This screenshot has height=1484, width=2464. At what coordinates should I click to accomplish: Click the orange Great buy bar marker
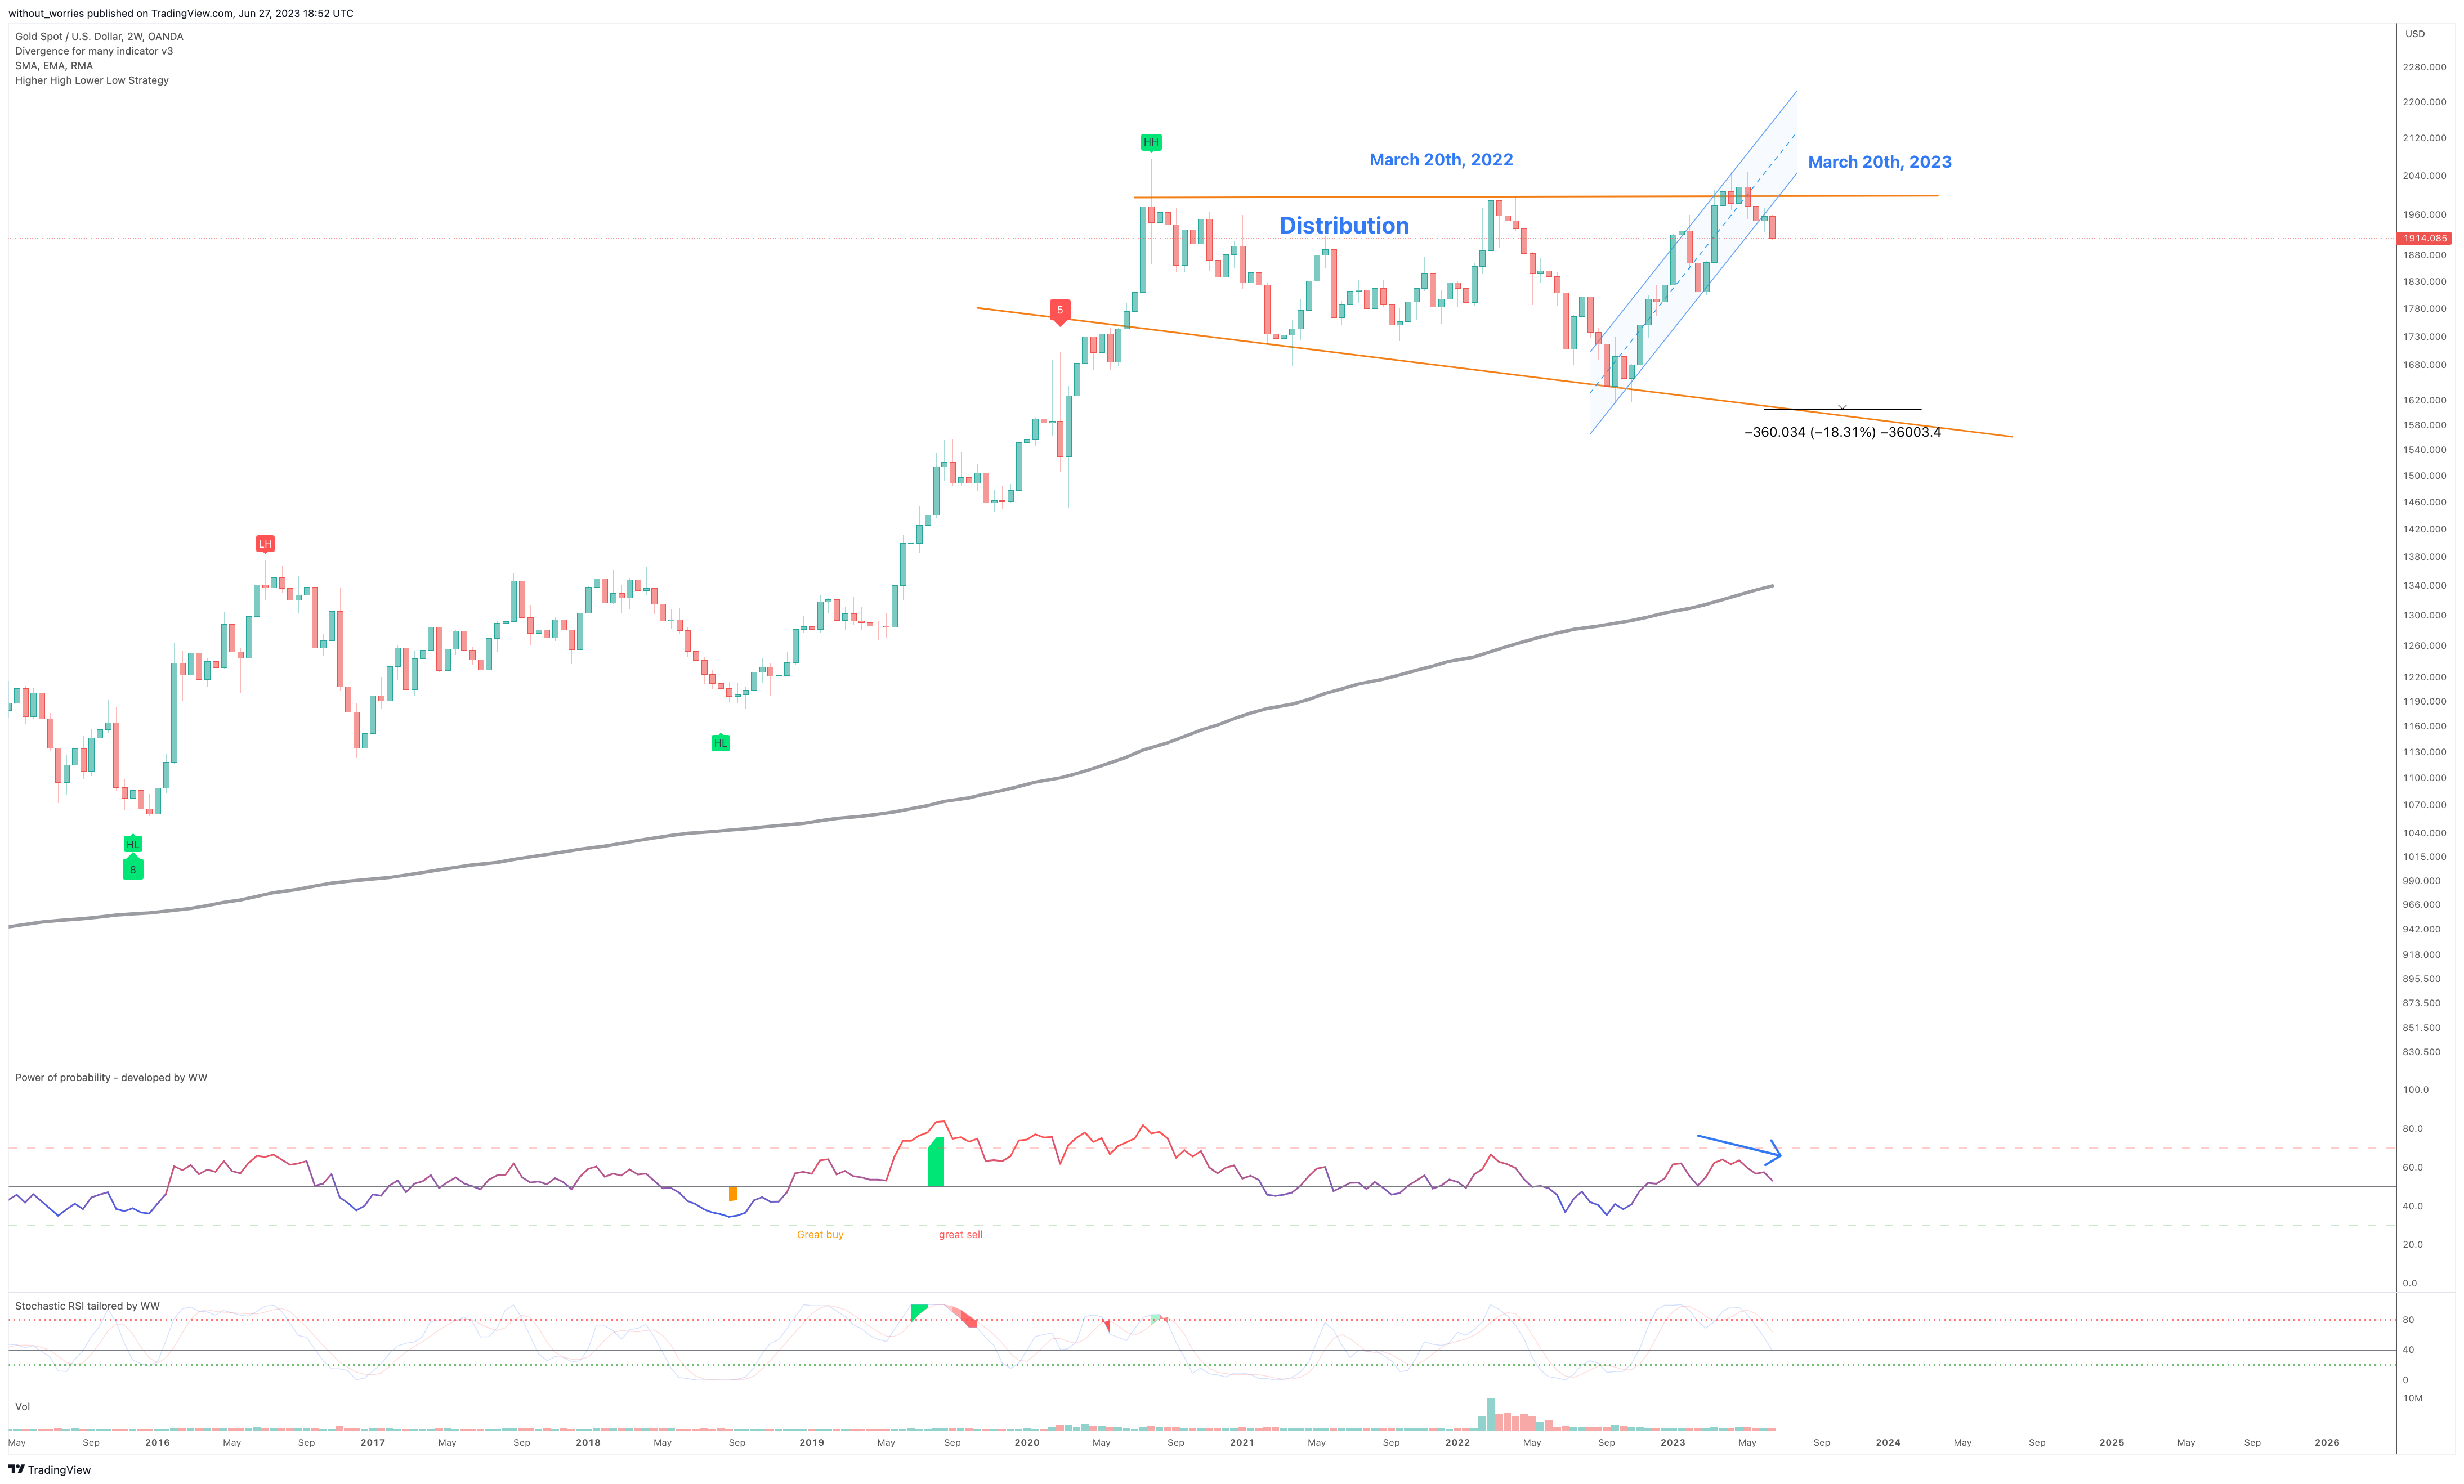[x=733, y=1193]
